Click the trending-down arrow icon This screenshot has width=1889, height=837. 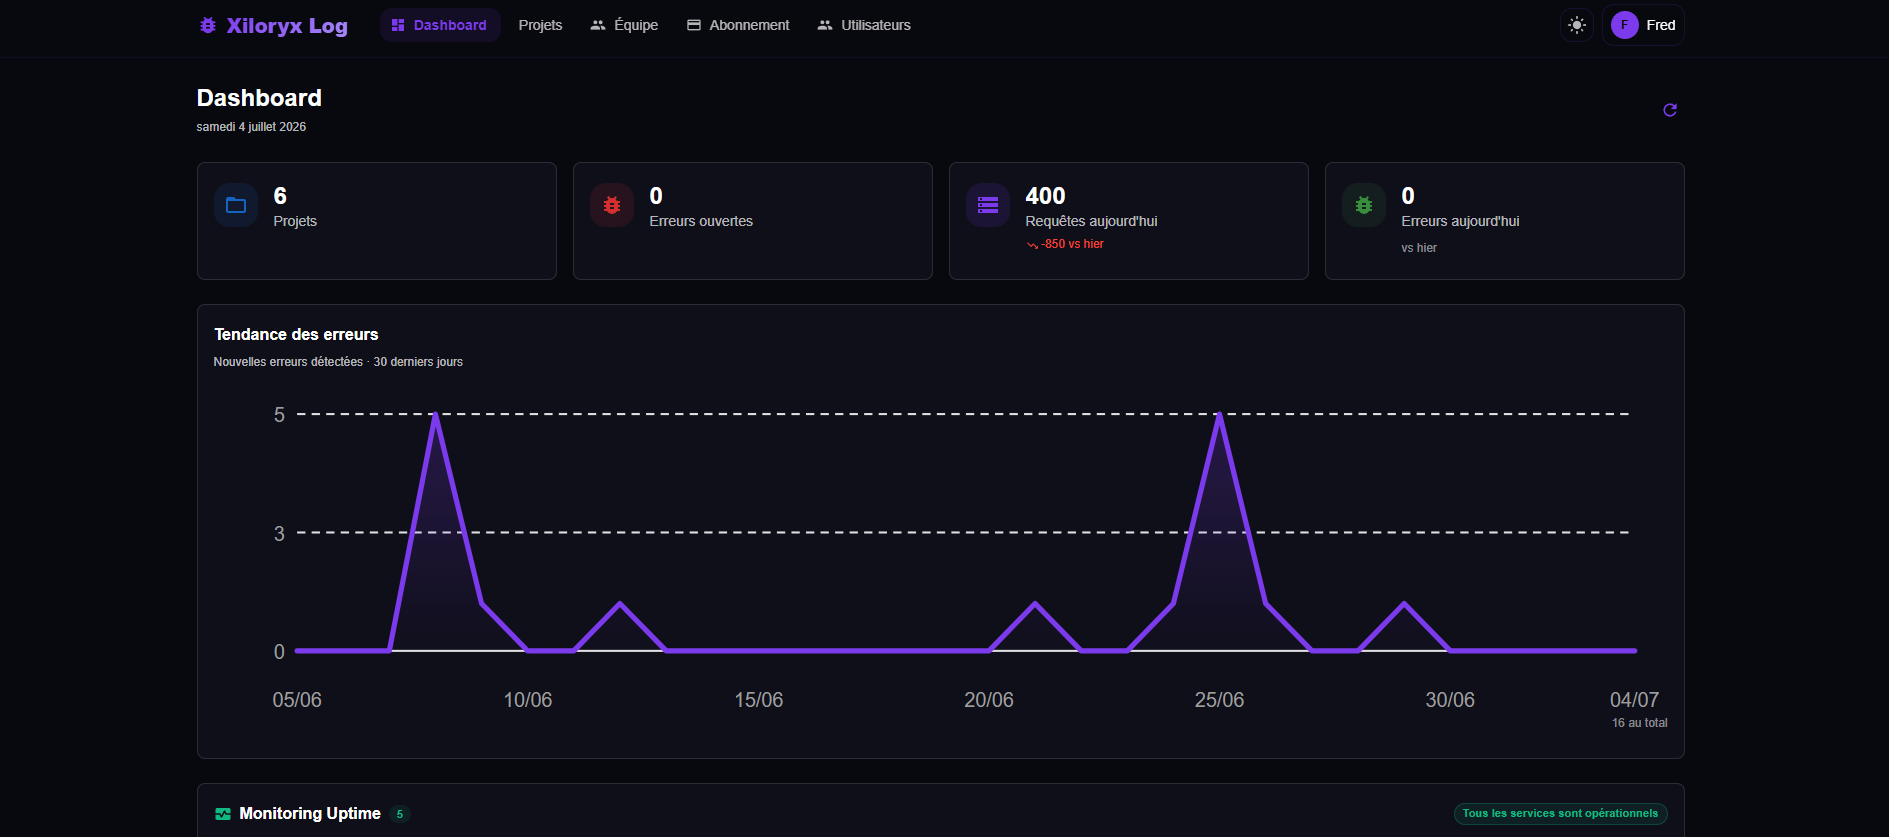click(x=1032, y=245)
